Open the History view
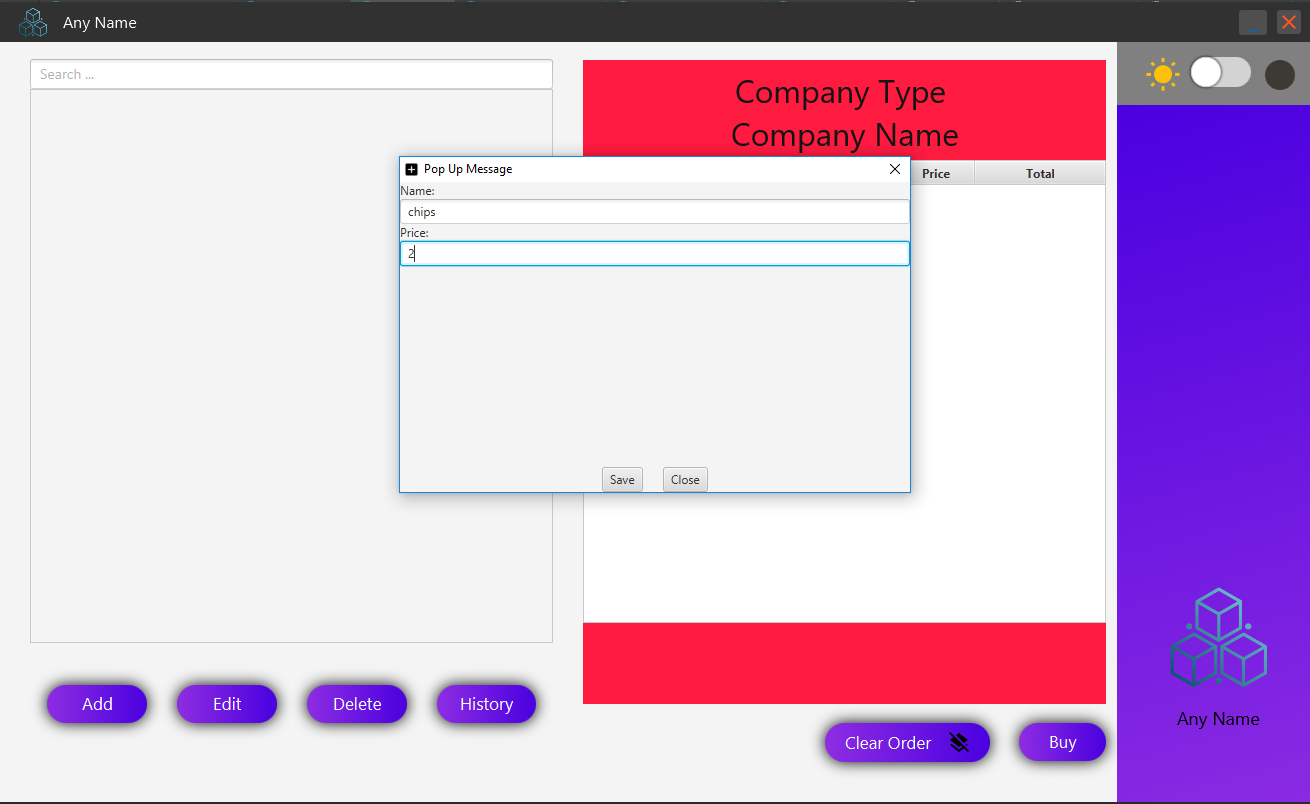The image size is (1310, 804). tap(486, 704)
